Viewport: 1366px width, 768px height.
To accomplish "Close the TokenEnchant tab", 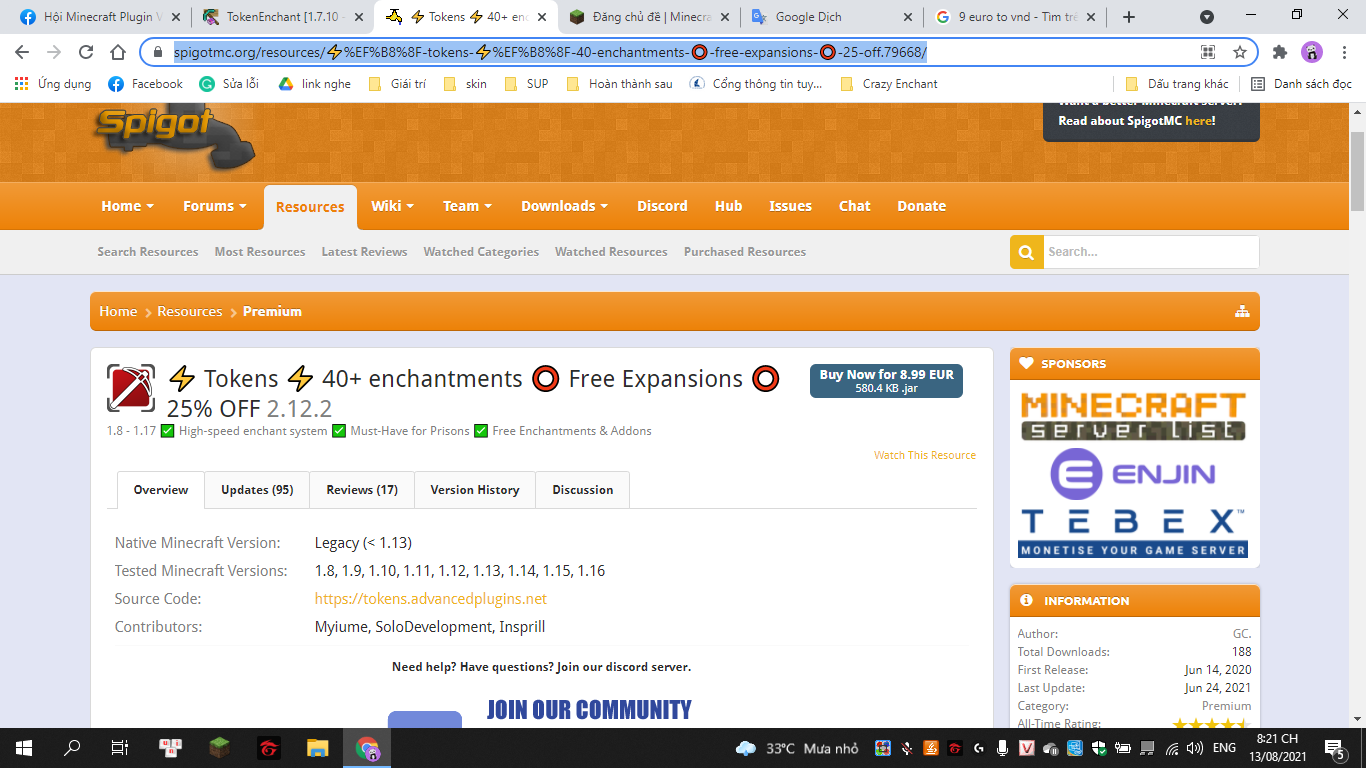I will (359, 17).
